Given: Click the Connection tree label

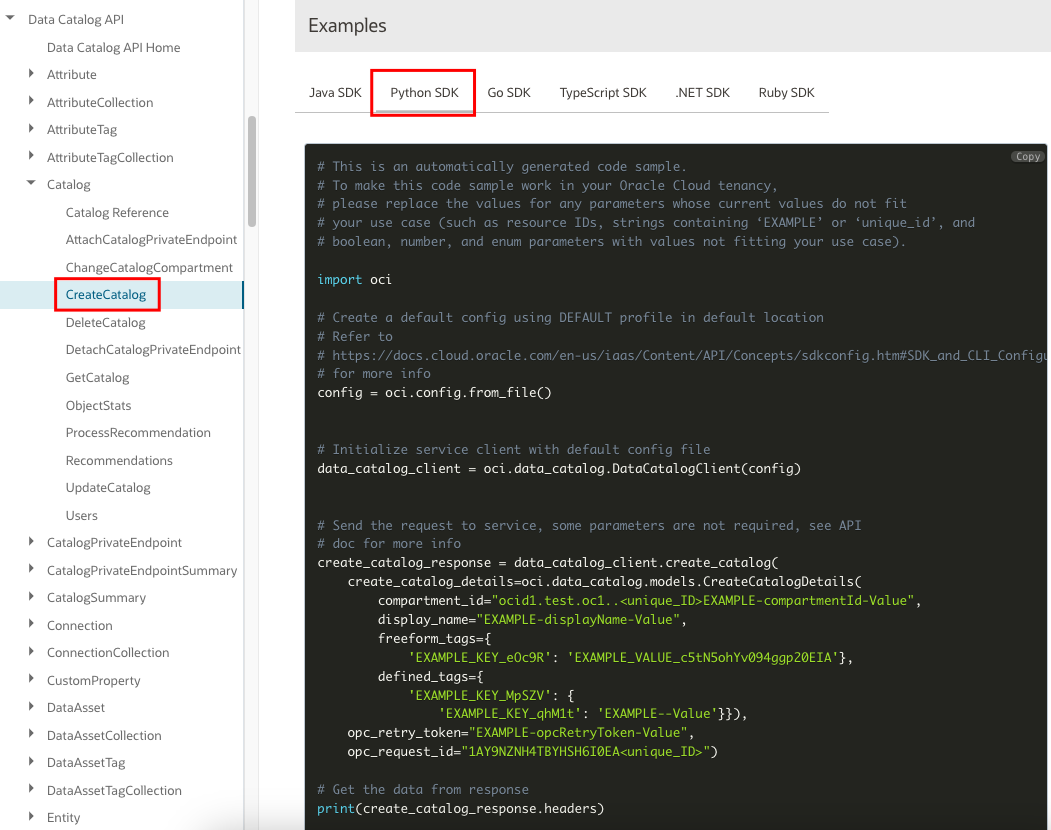Looking at the screenshot, I should point(80,626).
